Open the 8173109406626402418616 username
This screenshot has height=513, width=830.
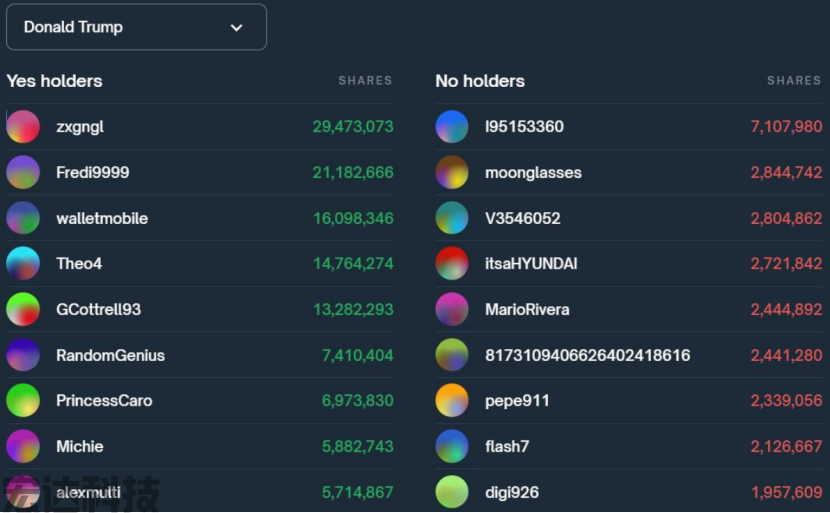click(x=588, y=355)
